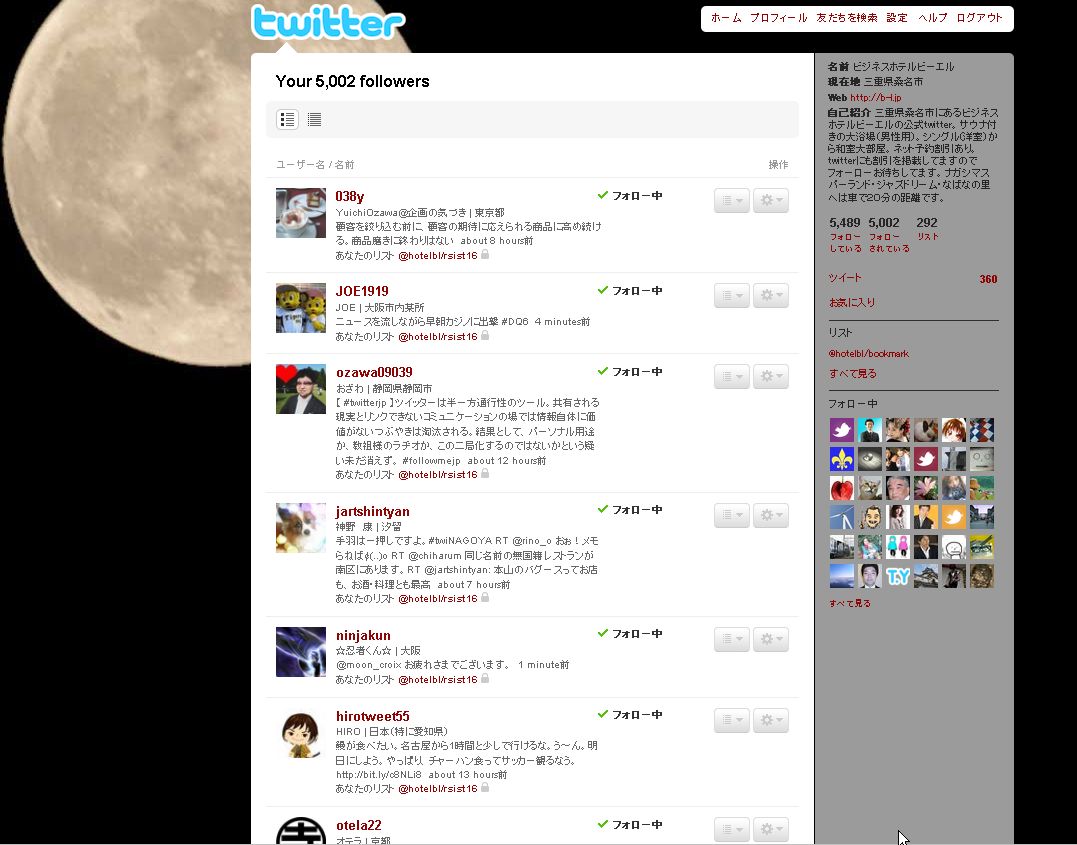Click jartshintyan dog avatar
Image resolution: width=1077 pixels, height=845 pixels.
click(301, 528)
